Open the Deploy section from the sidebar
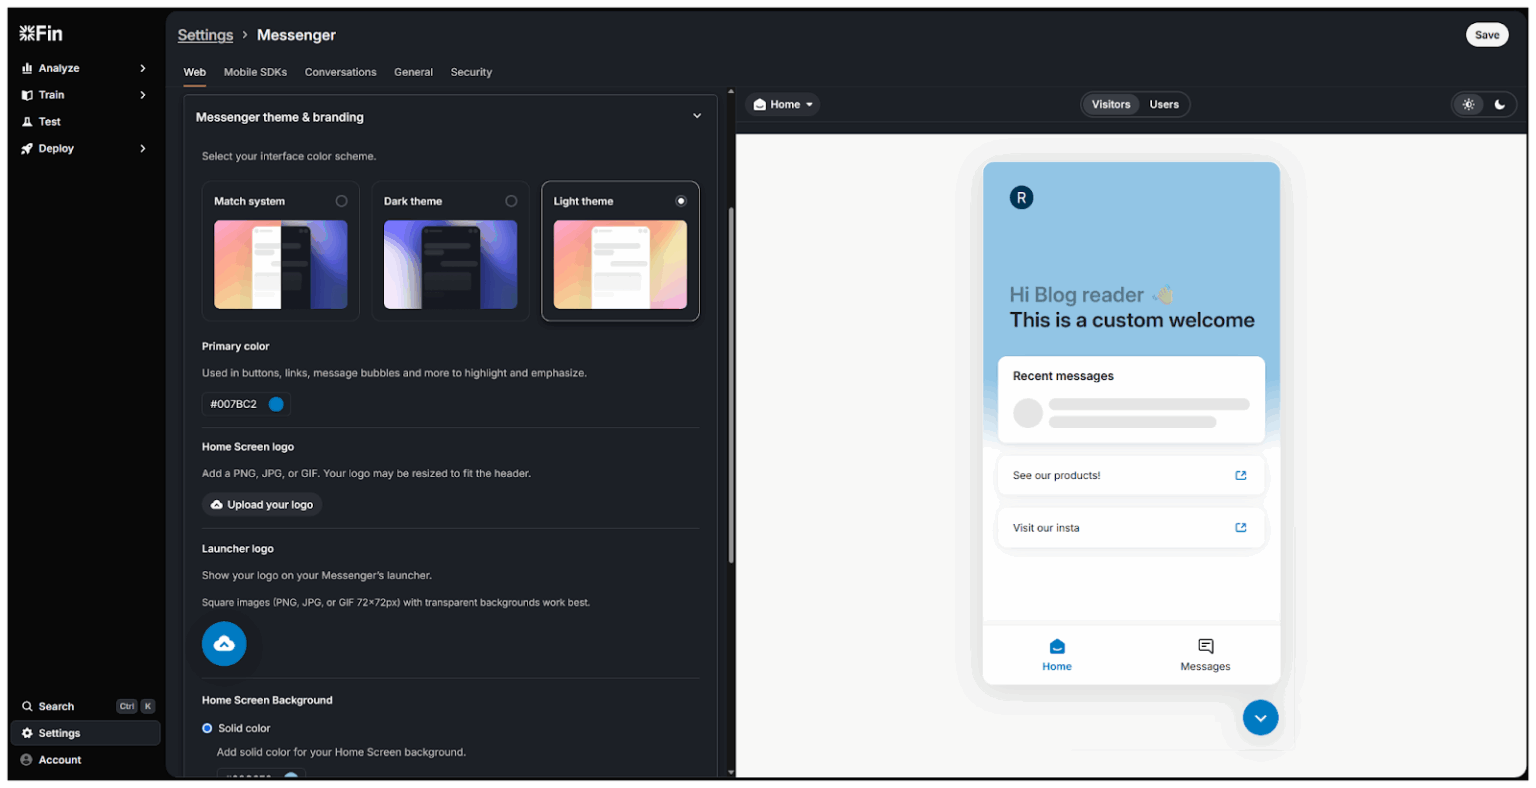Viewport: 1536px width, 788px height. [28, 147]
